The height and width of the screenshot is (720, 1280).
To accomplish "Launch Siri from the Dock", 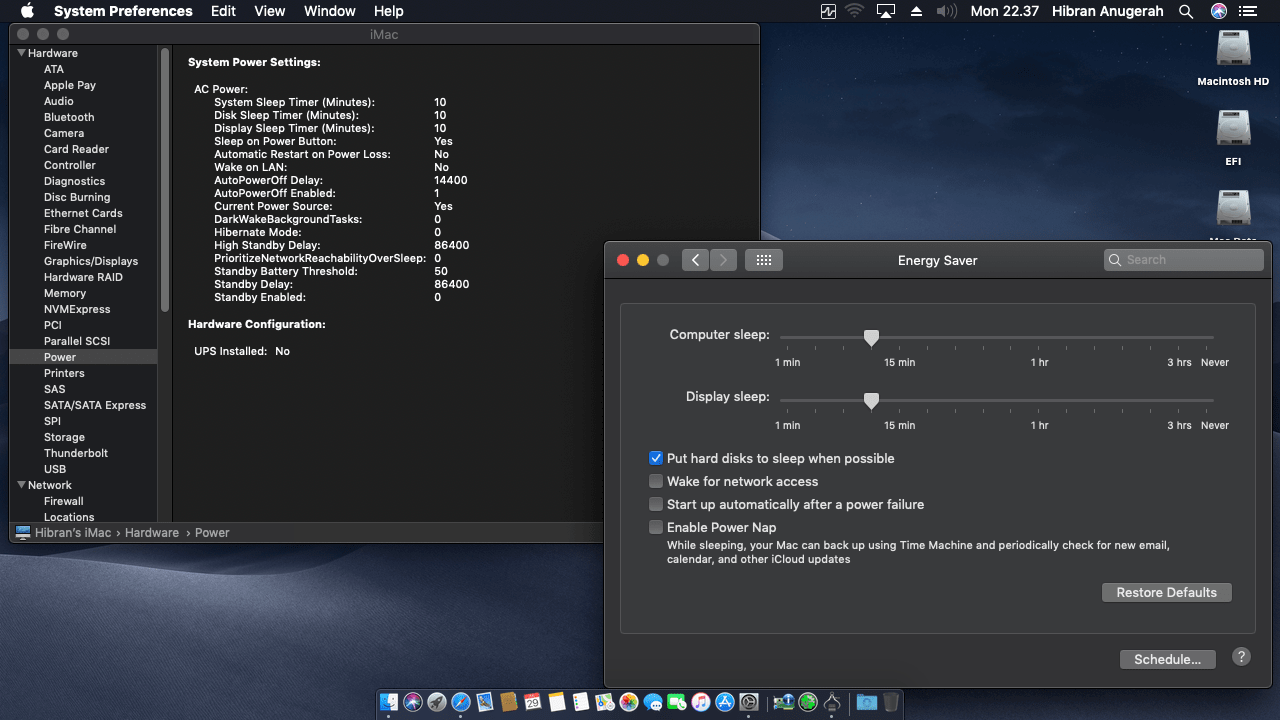I will 413,703.
